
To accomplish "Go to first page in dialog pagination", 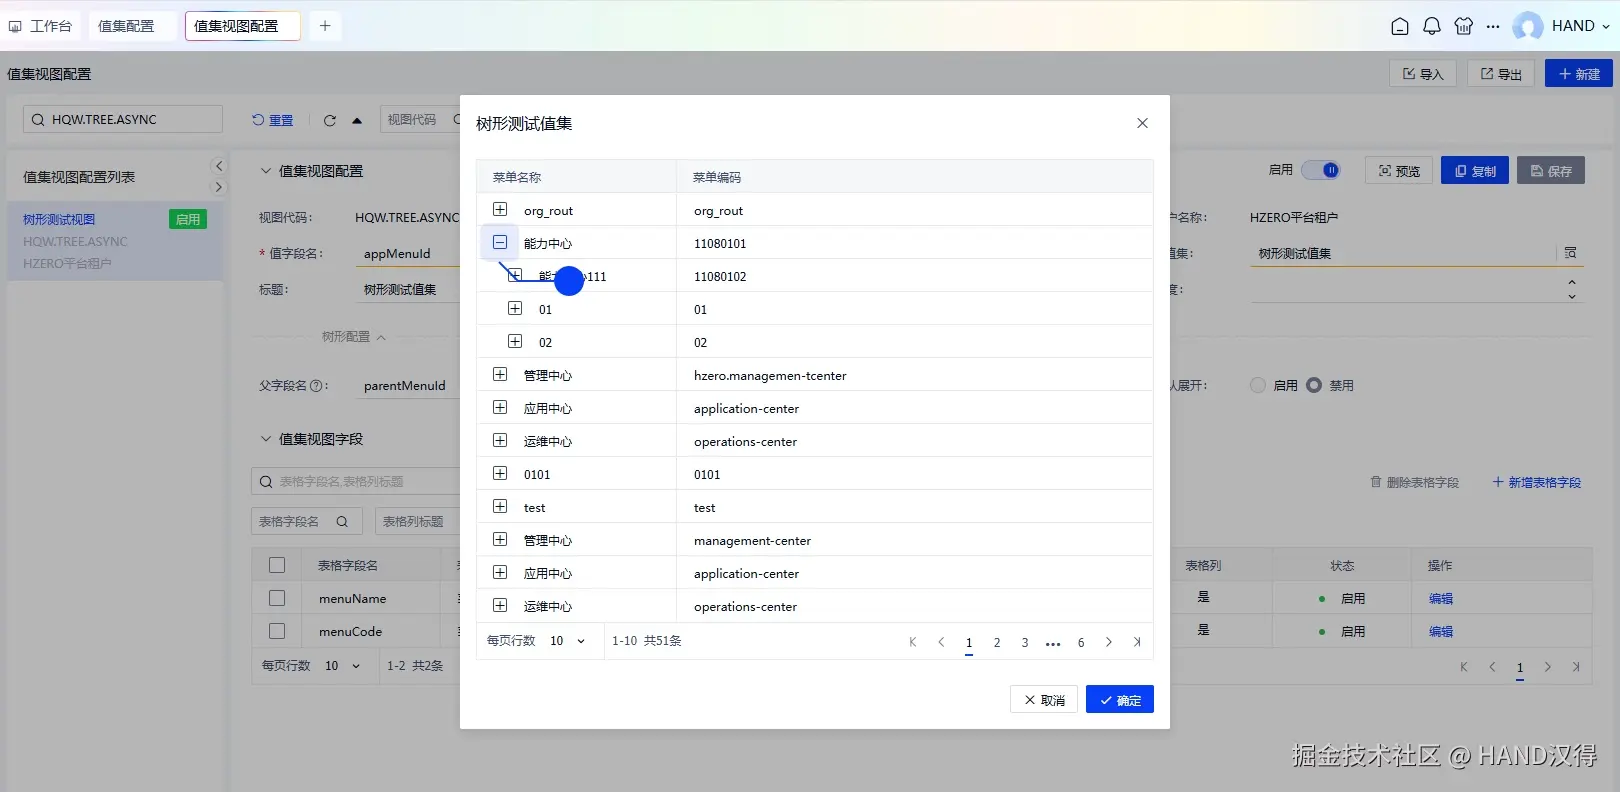I will [x=913, y=642].
